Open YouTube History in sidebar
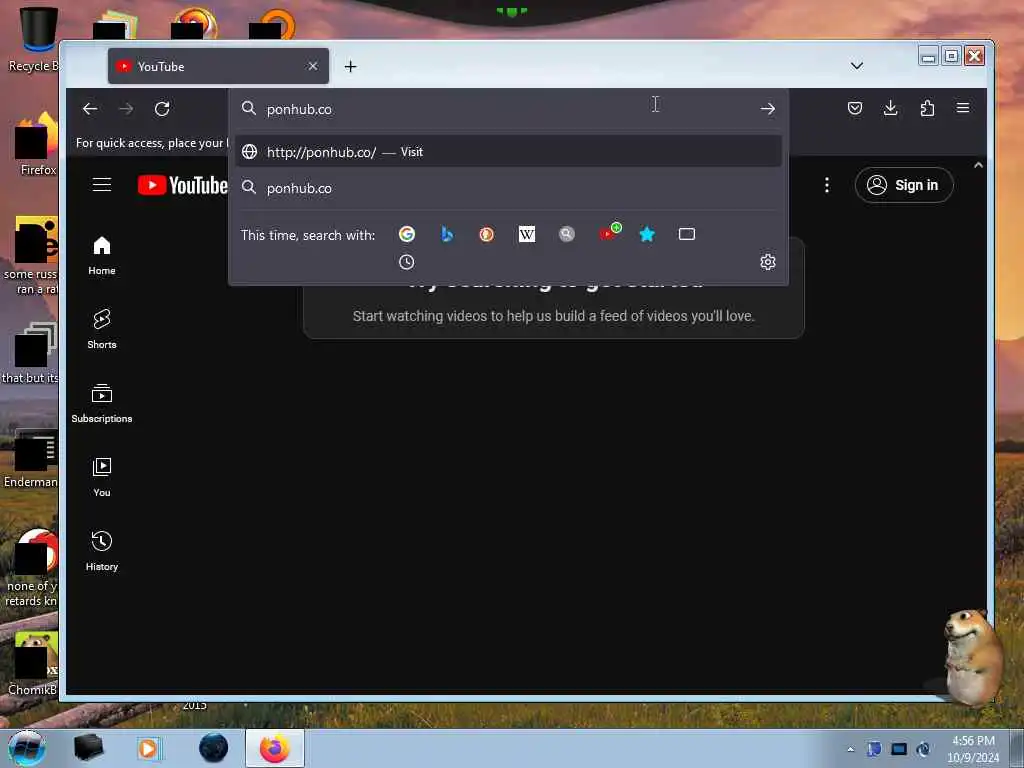The image size is (1024, 768). 102,552
